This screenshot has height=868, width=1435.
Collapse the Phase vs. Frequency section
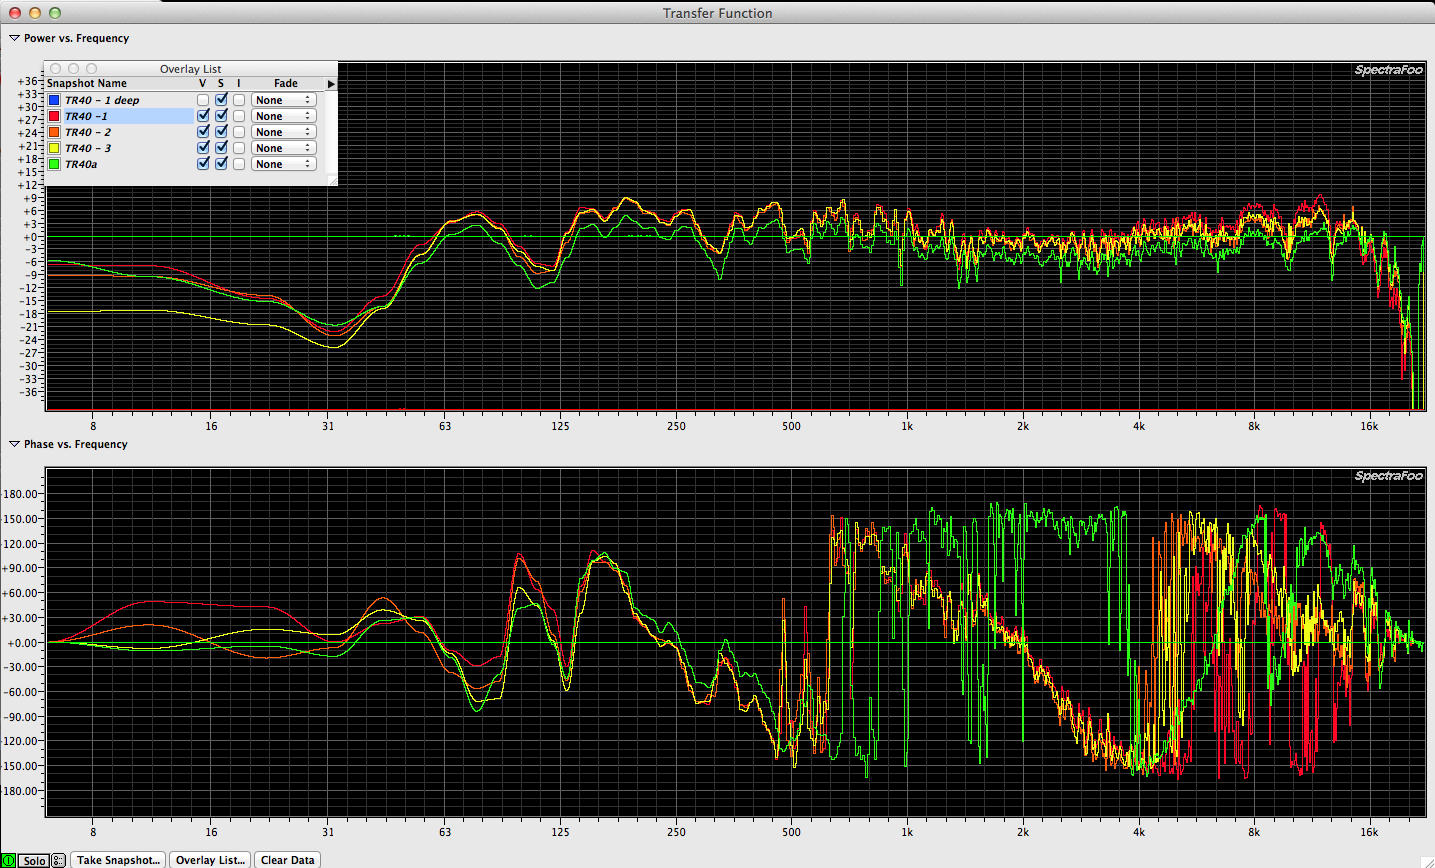tap(14, 444)
